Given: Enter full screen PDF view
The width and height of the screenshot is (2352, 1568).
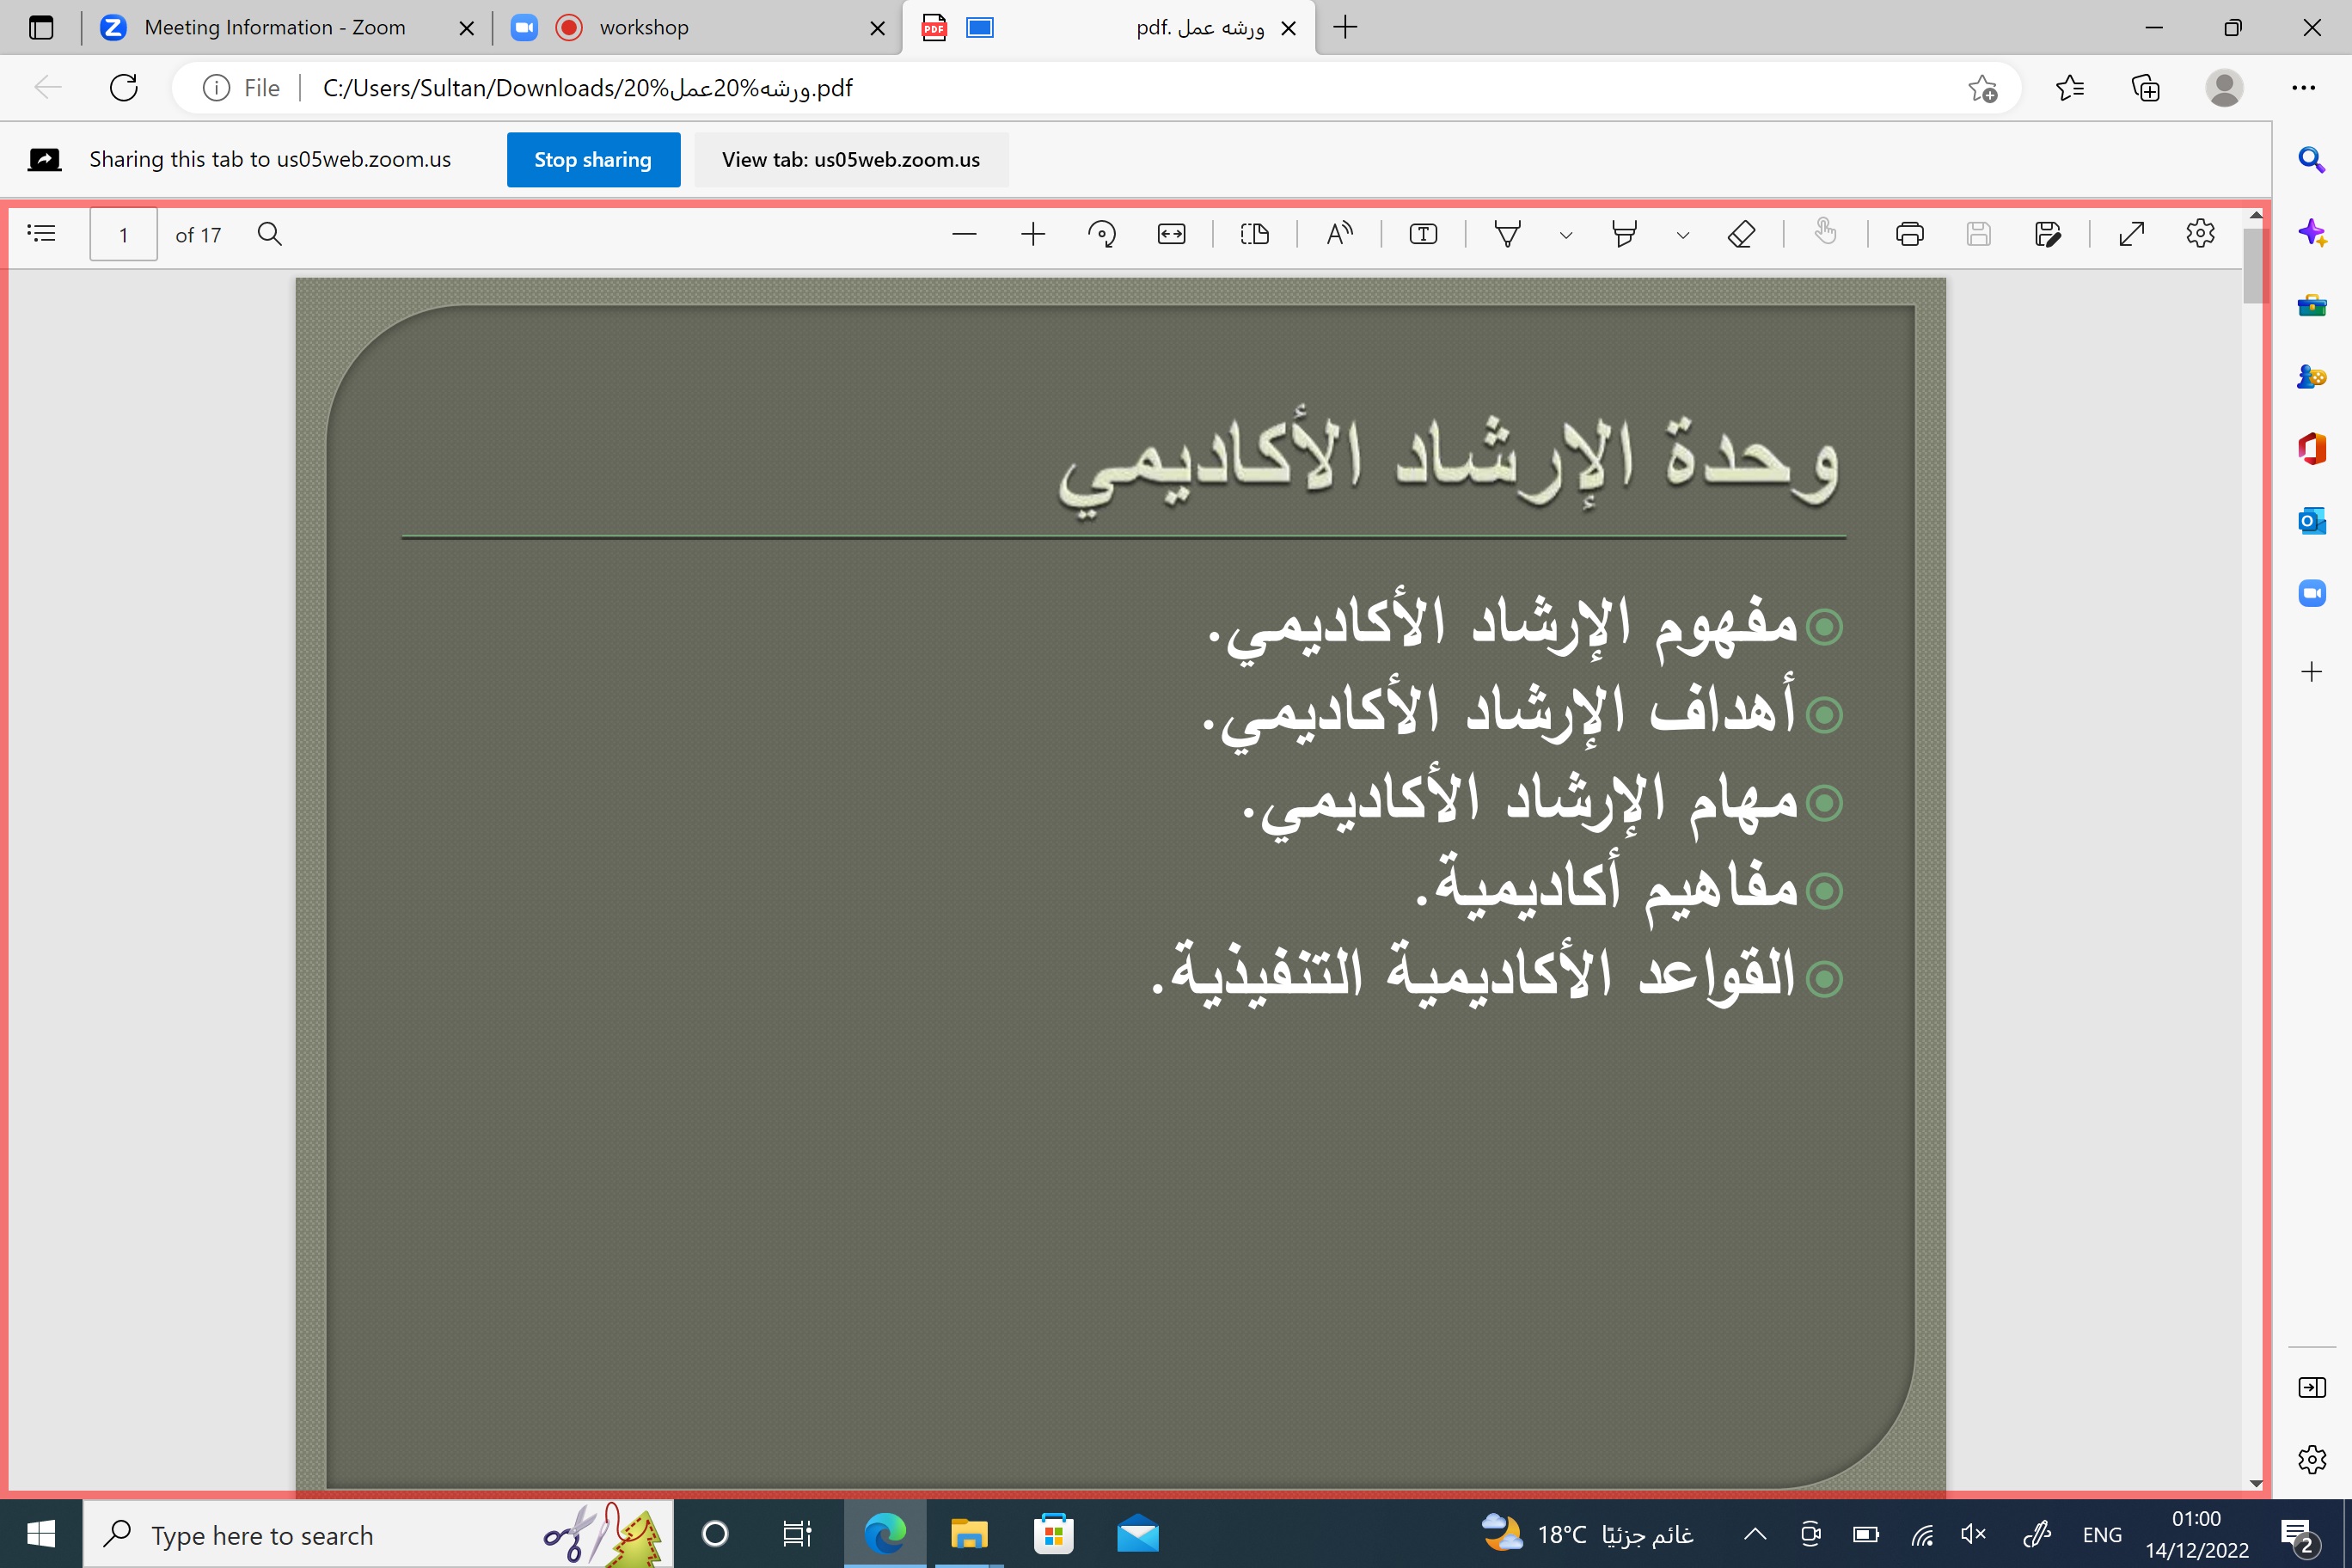Looking at the screenshot, I should (x=2131, y=234).
